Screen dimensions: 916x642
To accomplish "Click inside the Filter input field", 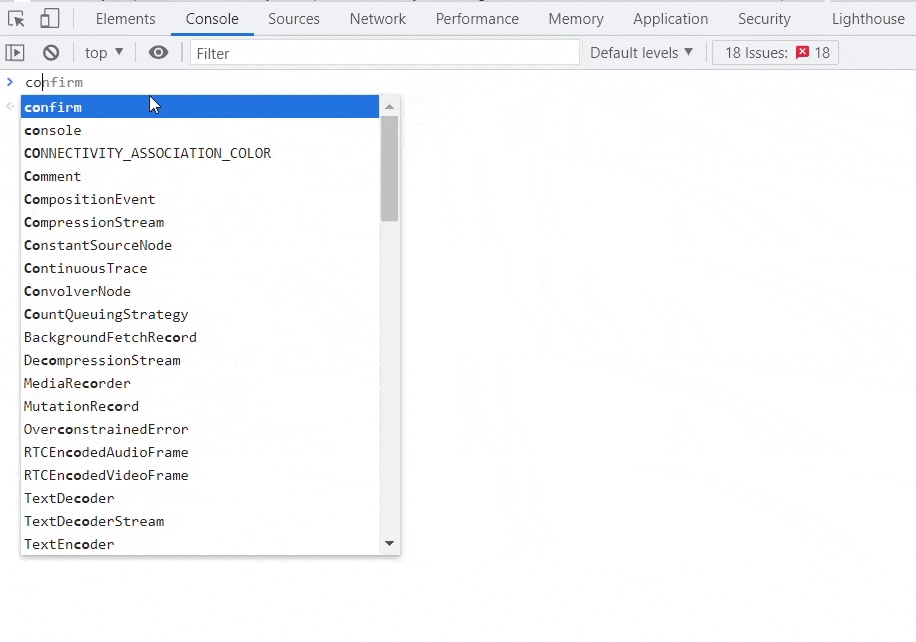I will tap(384, 52).
